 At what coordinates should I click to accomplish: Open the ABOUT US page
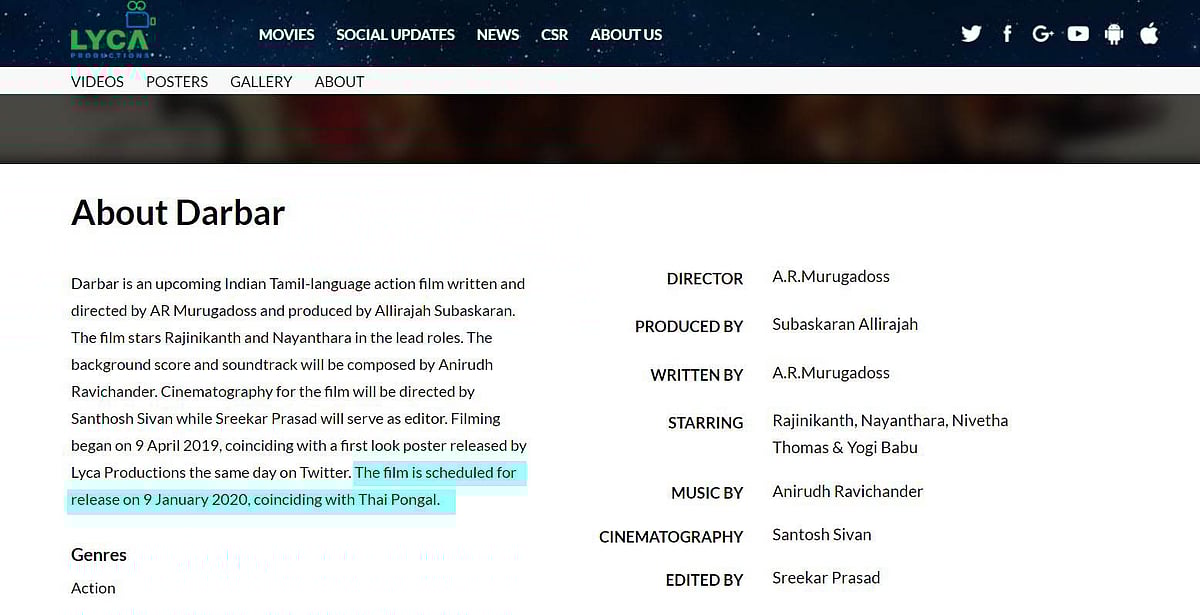pos(626,35)
